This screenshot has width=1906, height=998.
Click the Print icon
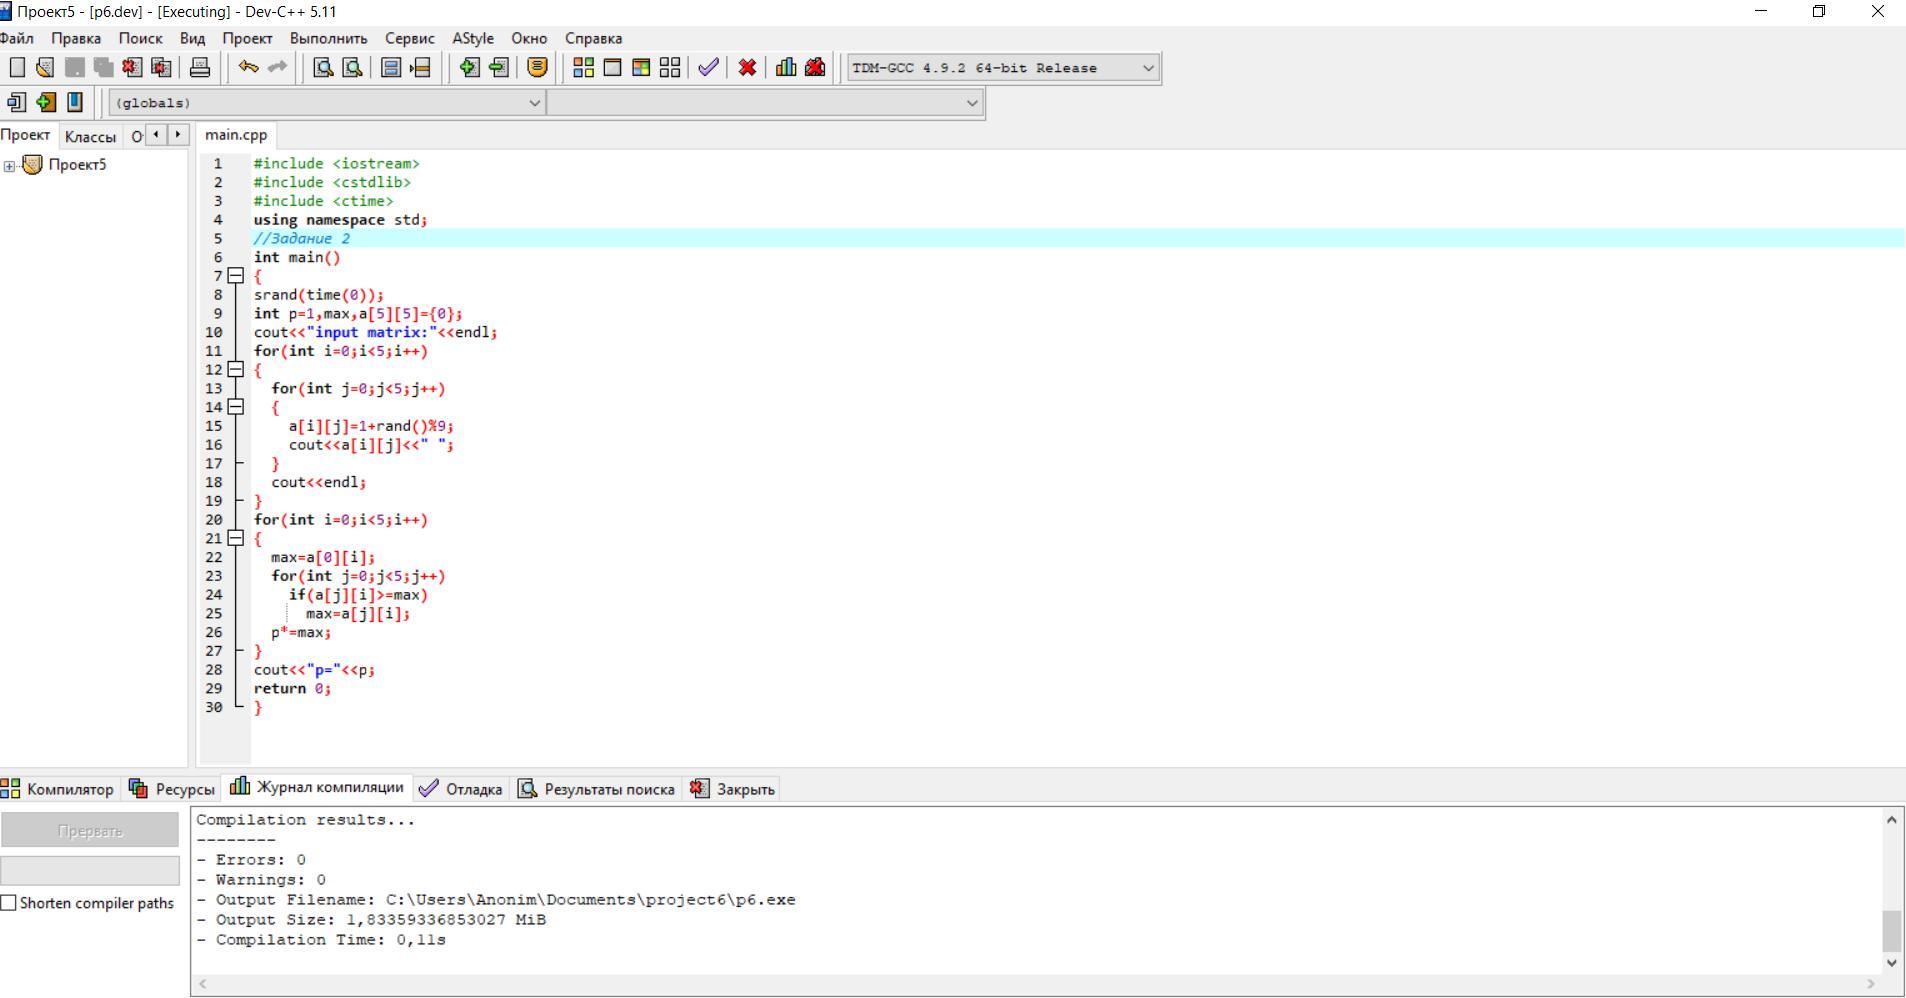[200, 67]
